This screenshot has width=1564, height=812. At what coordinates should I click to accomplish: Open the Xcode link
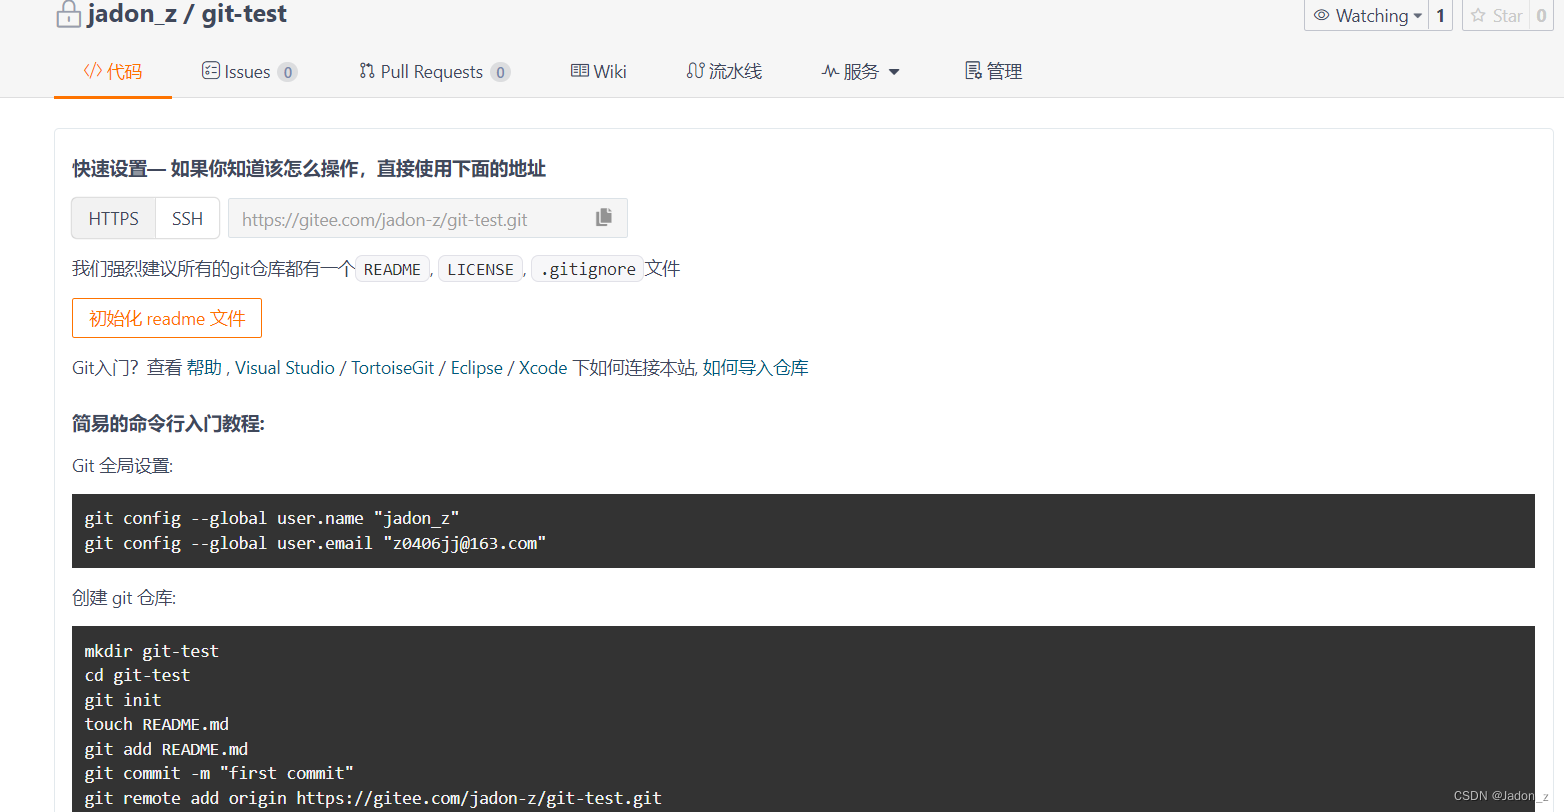point(543,368)
